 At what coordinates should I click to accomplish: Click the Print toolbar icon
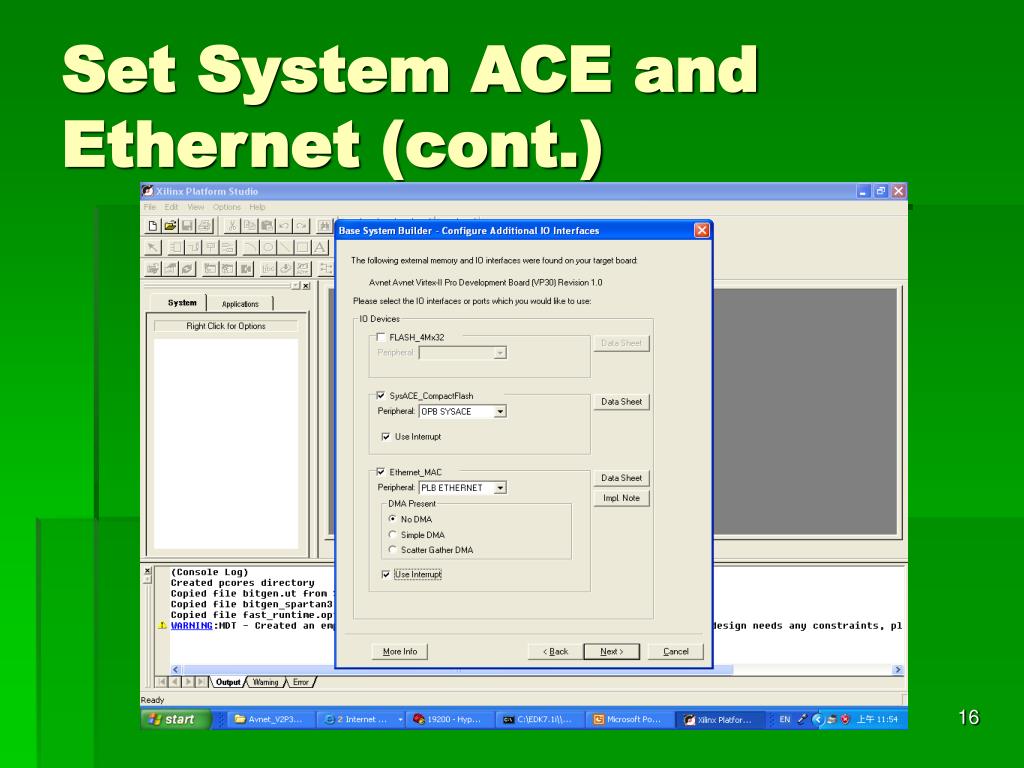[204, 226]
